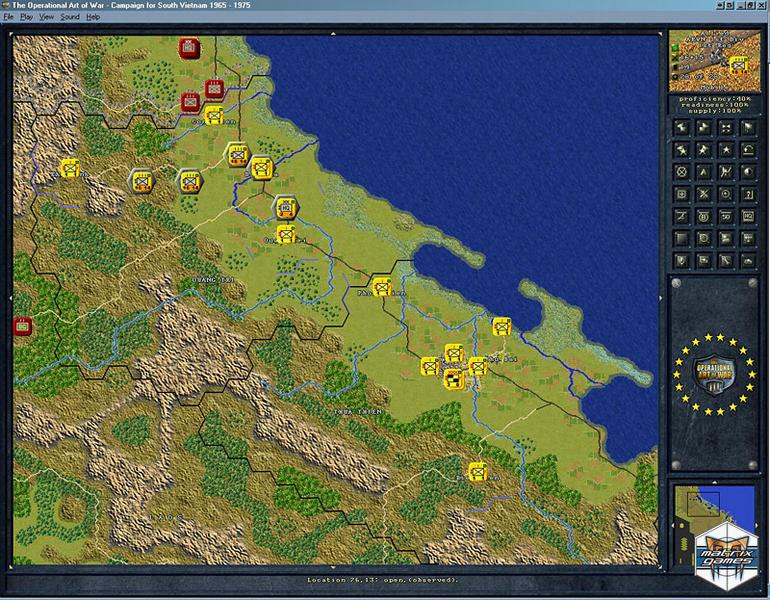This screenshot has width=770, height=600.
Task: Open the File menu
Action: point(8,17)
